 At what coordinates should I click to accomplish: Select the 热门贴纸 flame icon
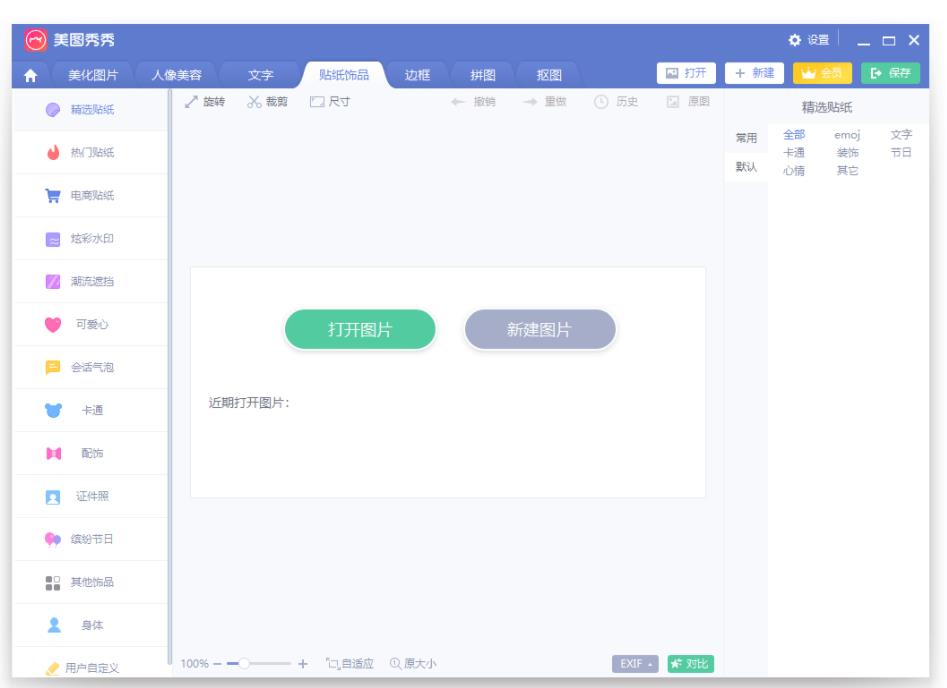pyautogui.click(x=55, y=153)
